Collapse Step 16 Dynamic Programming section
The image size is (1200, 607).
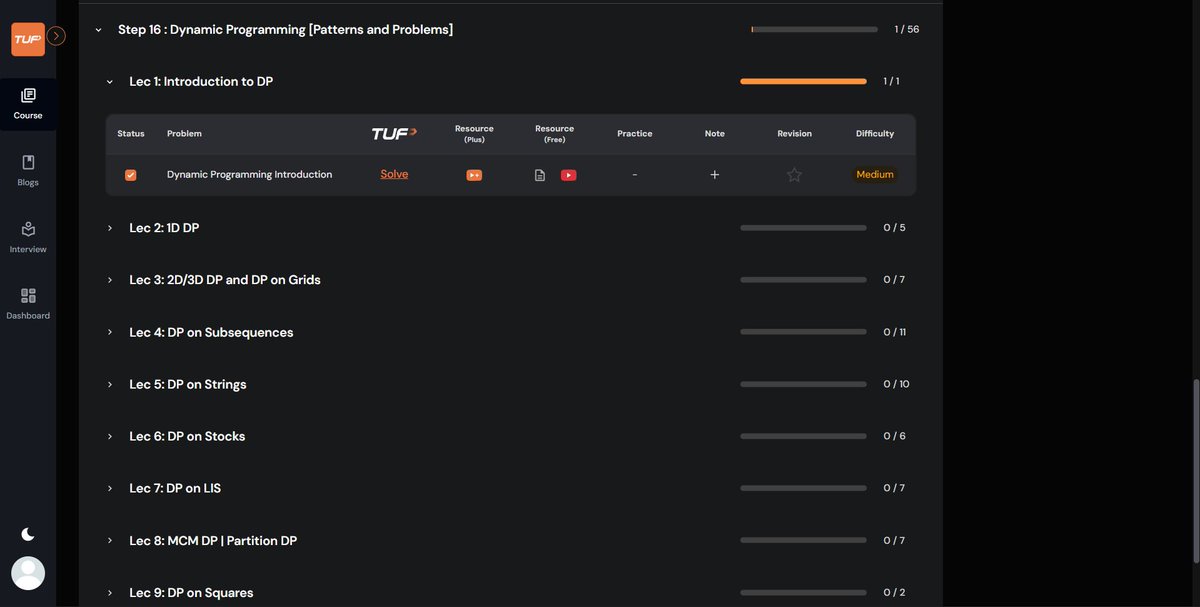pyautogui.click(x=99, y=30)
